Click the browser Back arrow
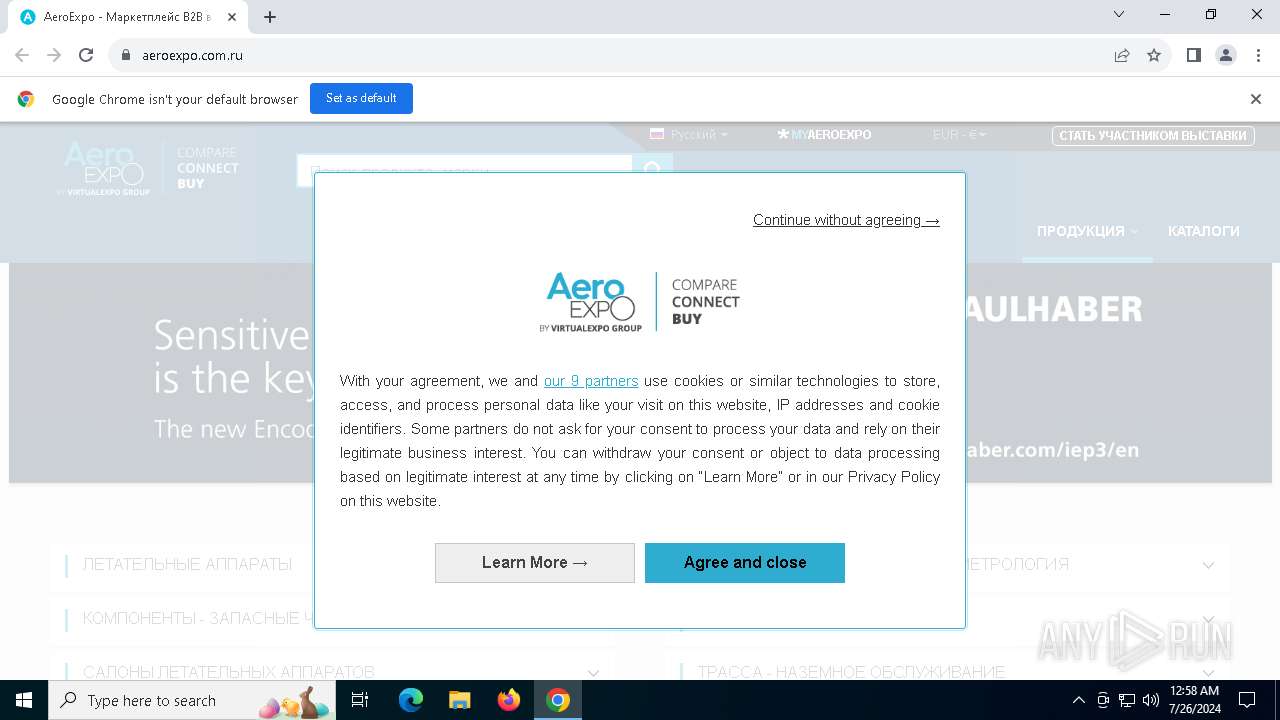The width and height of the screenshot is (1280, 720). pos(22,55)
